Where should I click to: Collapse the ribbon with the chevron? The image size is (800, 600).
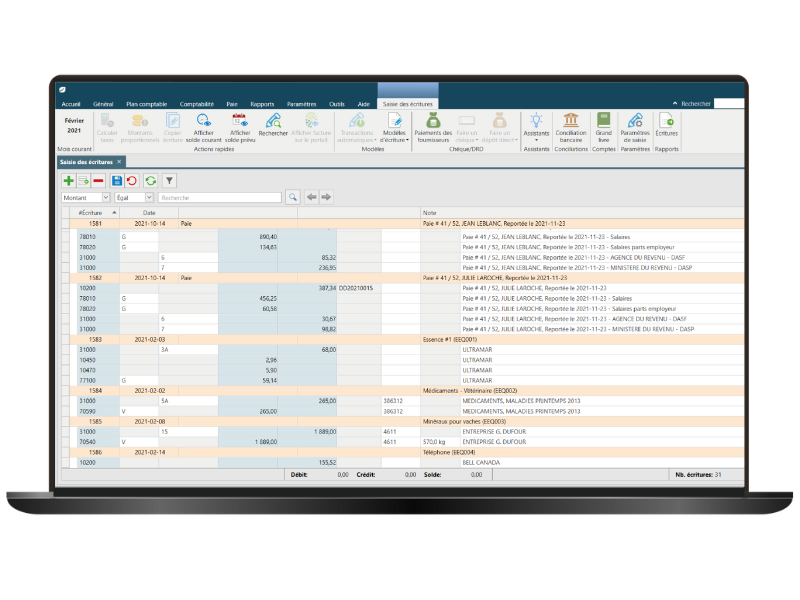coord(675,104)
